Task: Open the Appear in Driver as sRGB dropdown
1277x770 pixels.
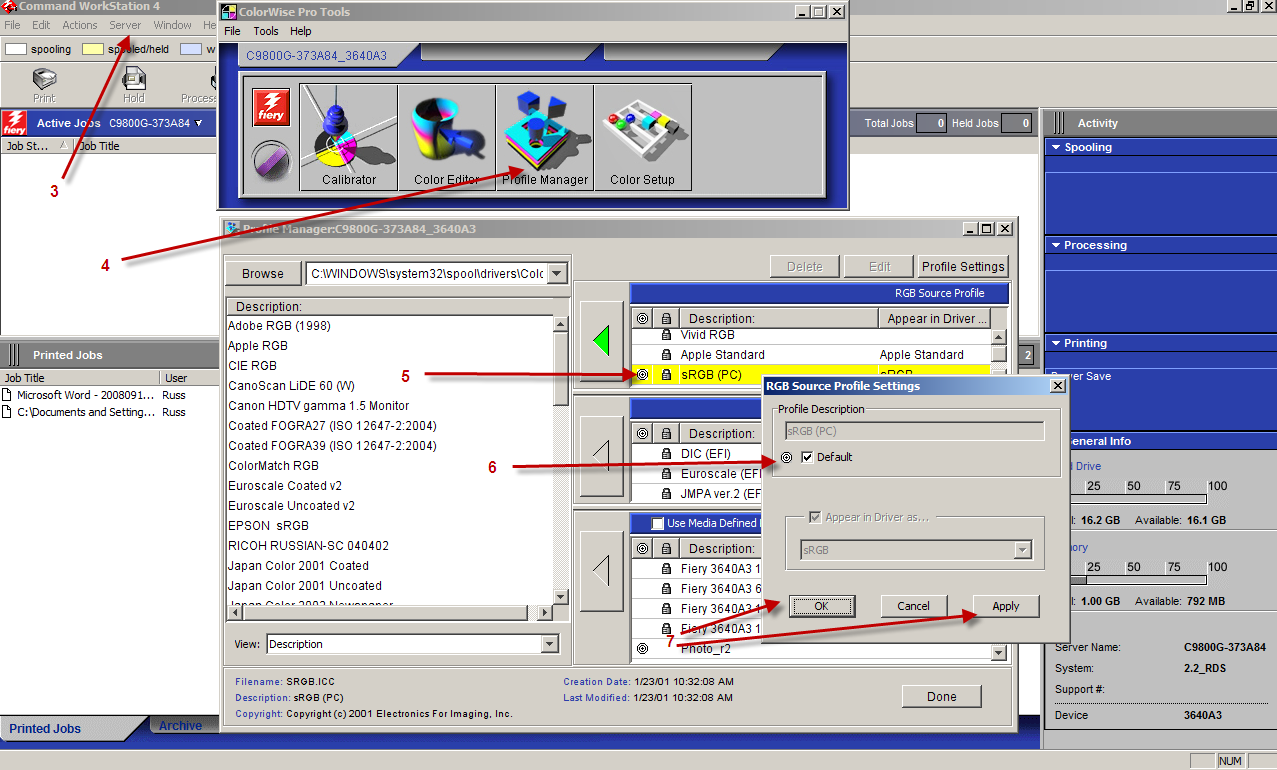Action: [x=1022, y=550]
